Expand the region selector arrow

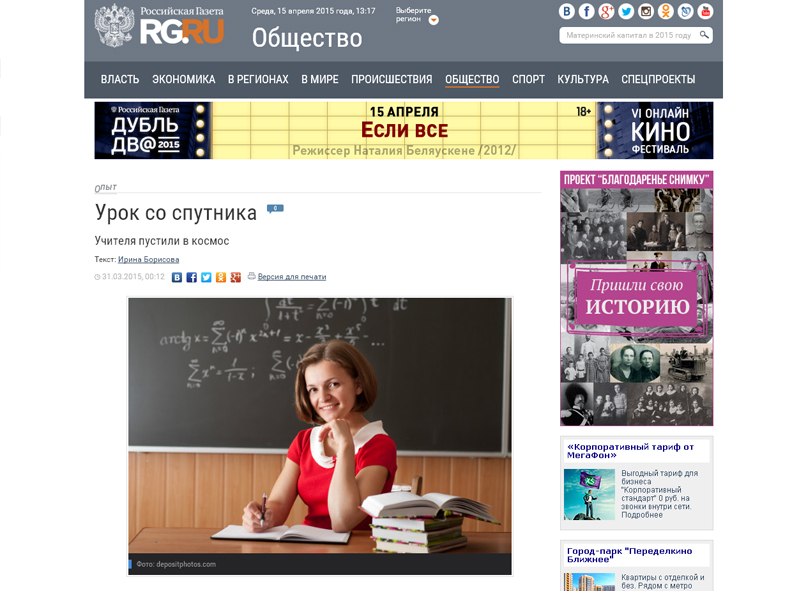(434, 20)
